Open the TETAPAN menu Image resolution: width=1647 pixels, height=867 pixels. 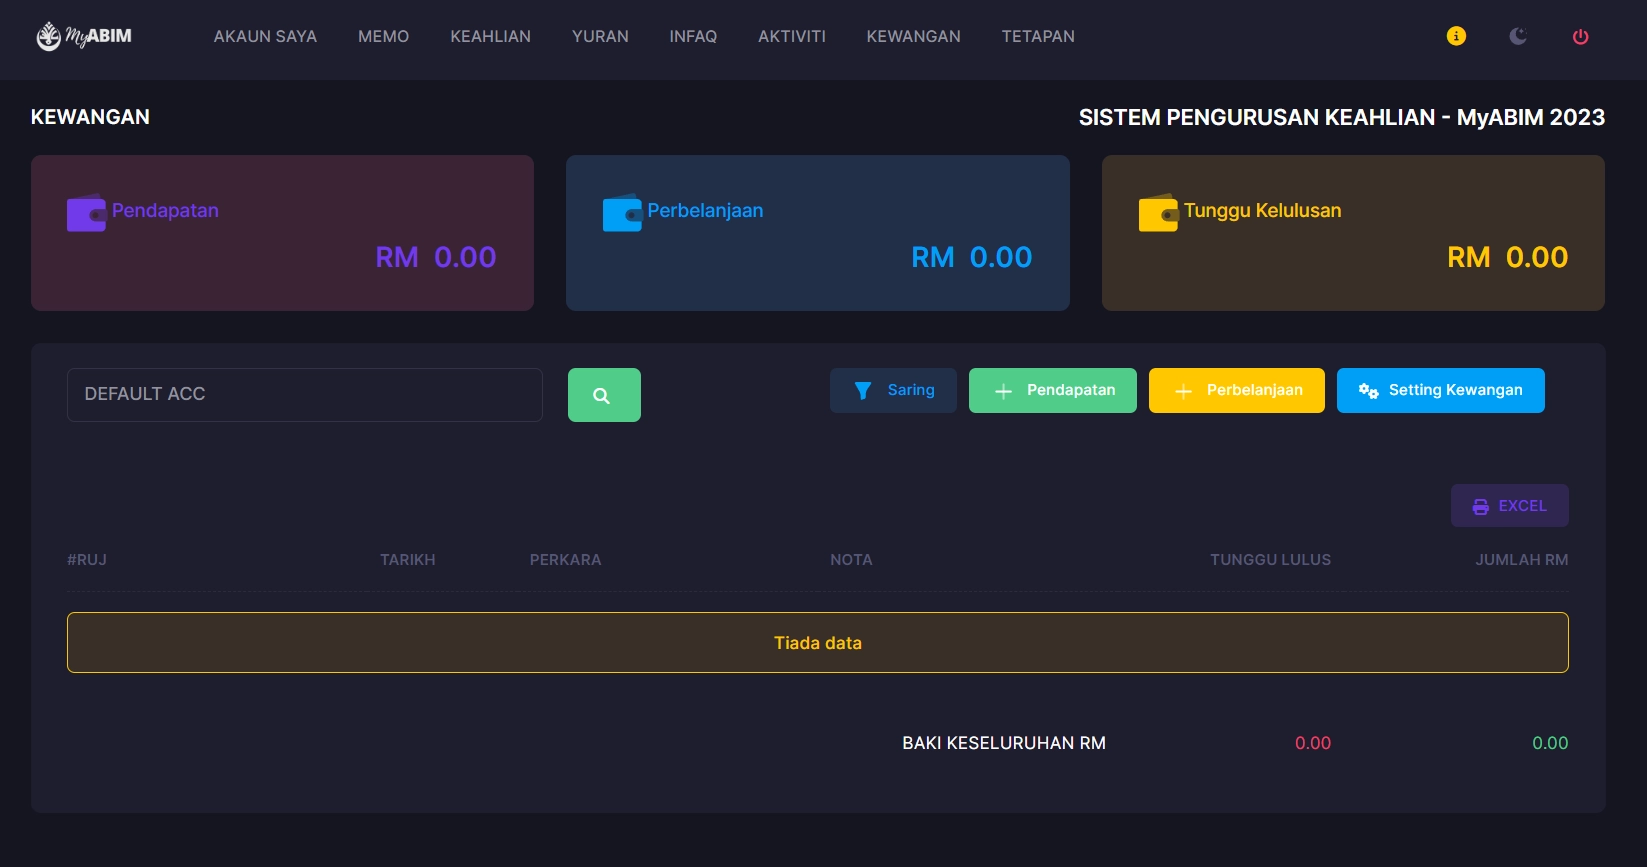click(1038, 36)
